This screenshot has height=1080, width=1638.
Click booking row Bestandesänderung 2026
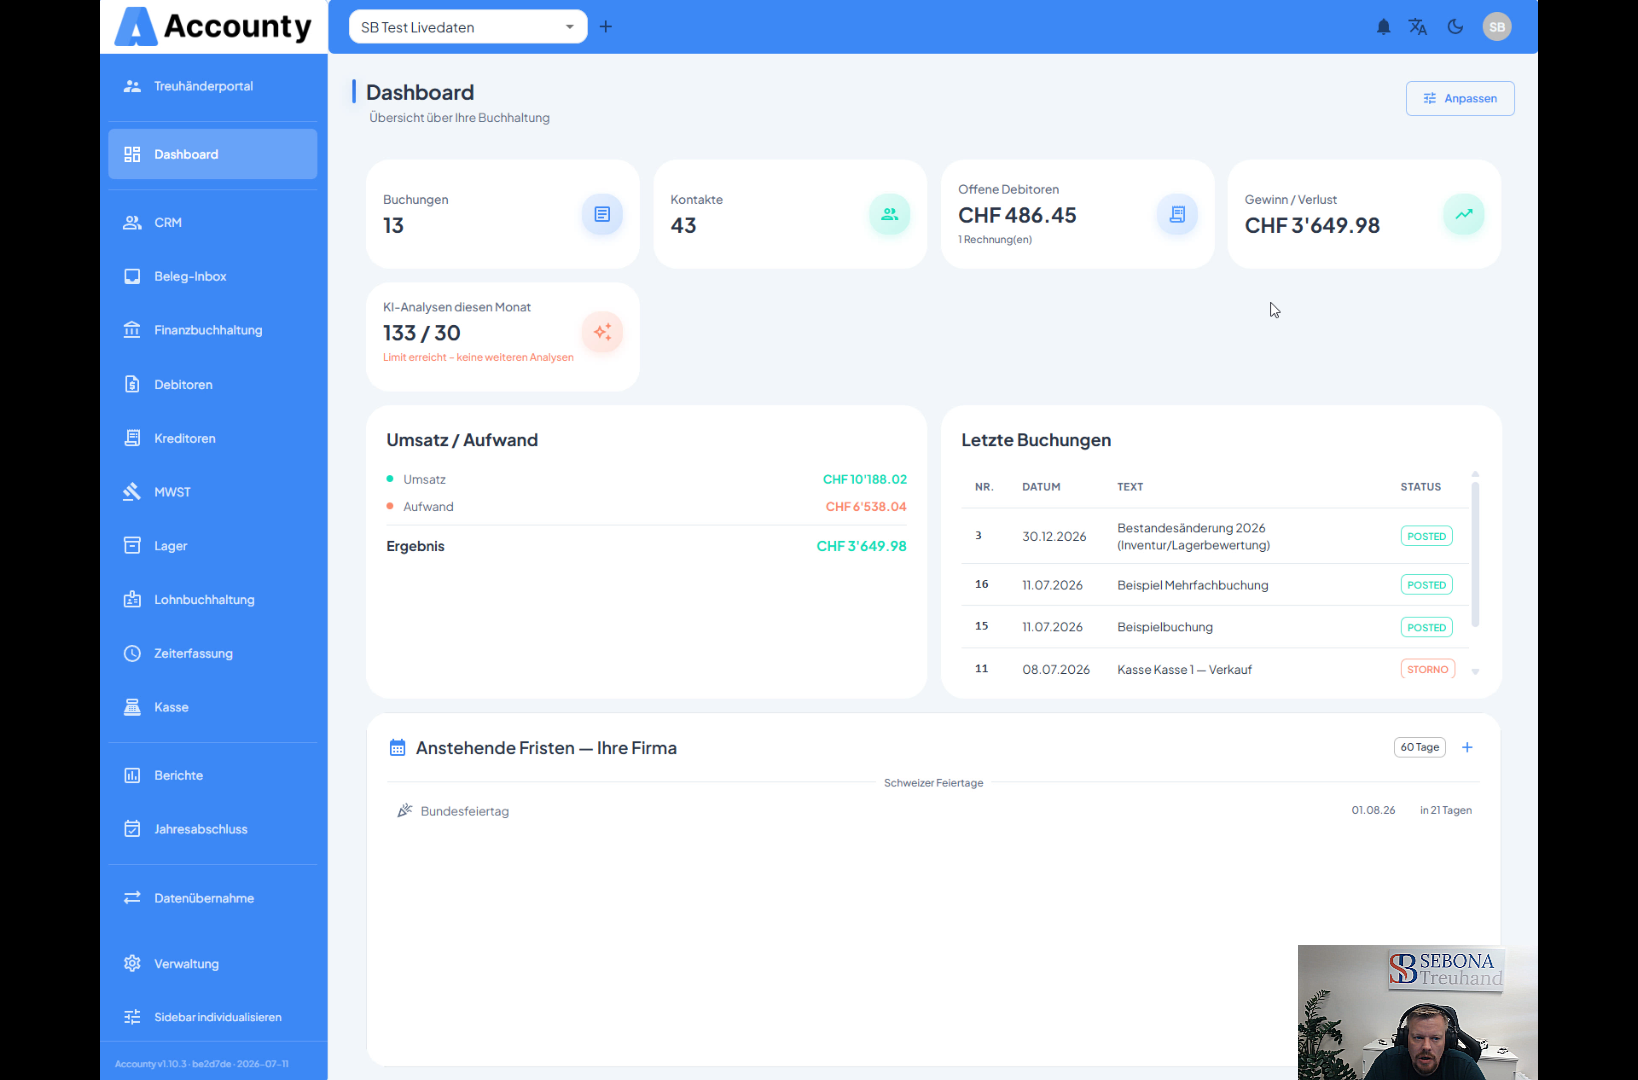click(x=1214, y=536)
